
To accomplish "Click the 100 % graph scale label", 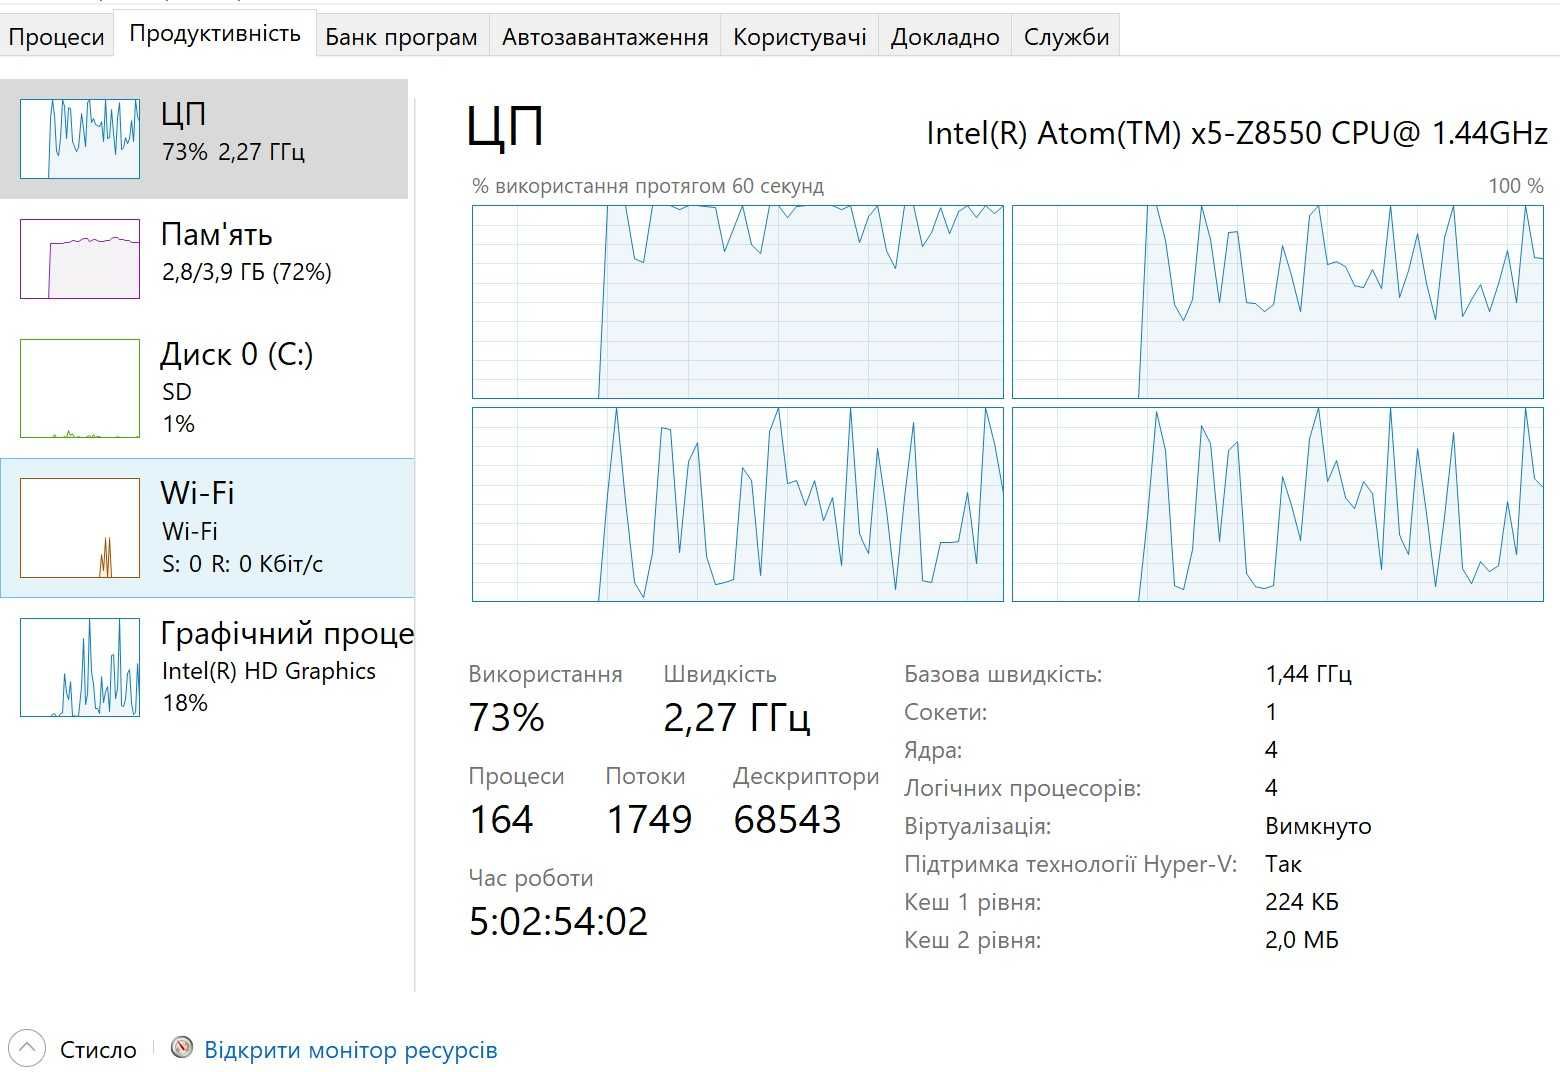I will [x=1516, y=186].
